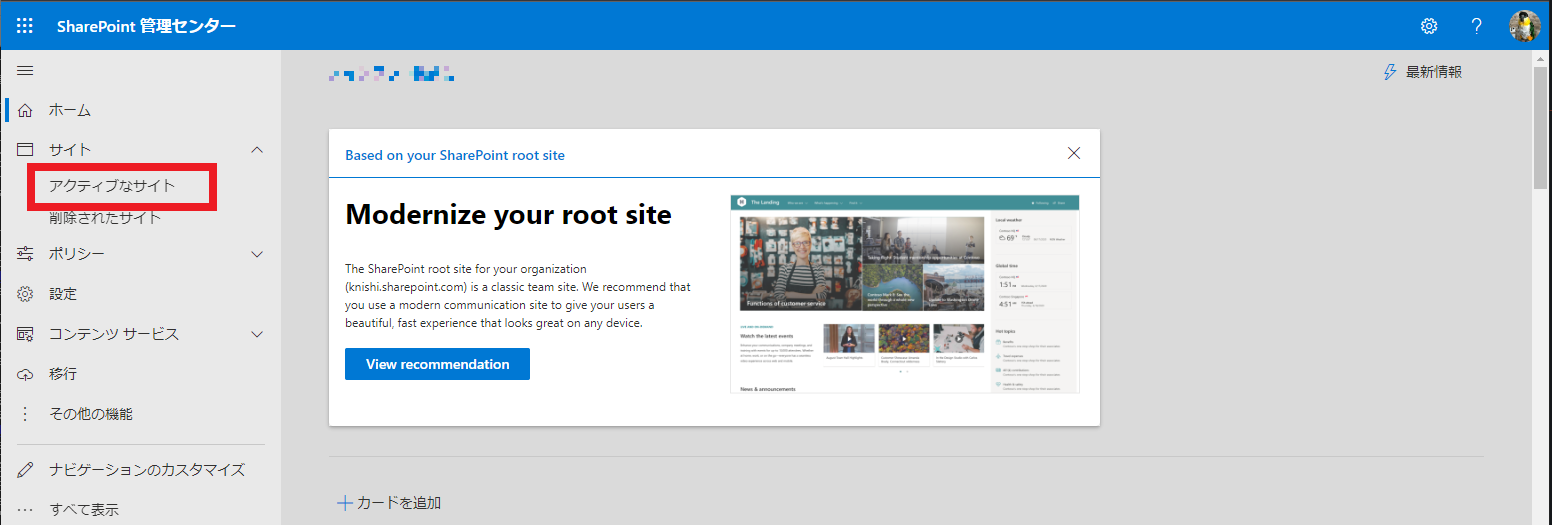Screen dimensions: 1552x525
Task: Collapse the navigation hamburger menu
Action: [x=25, y=70]
